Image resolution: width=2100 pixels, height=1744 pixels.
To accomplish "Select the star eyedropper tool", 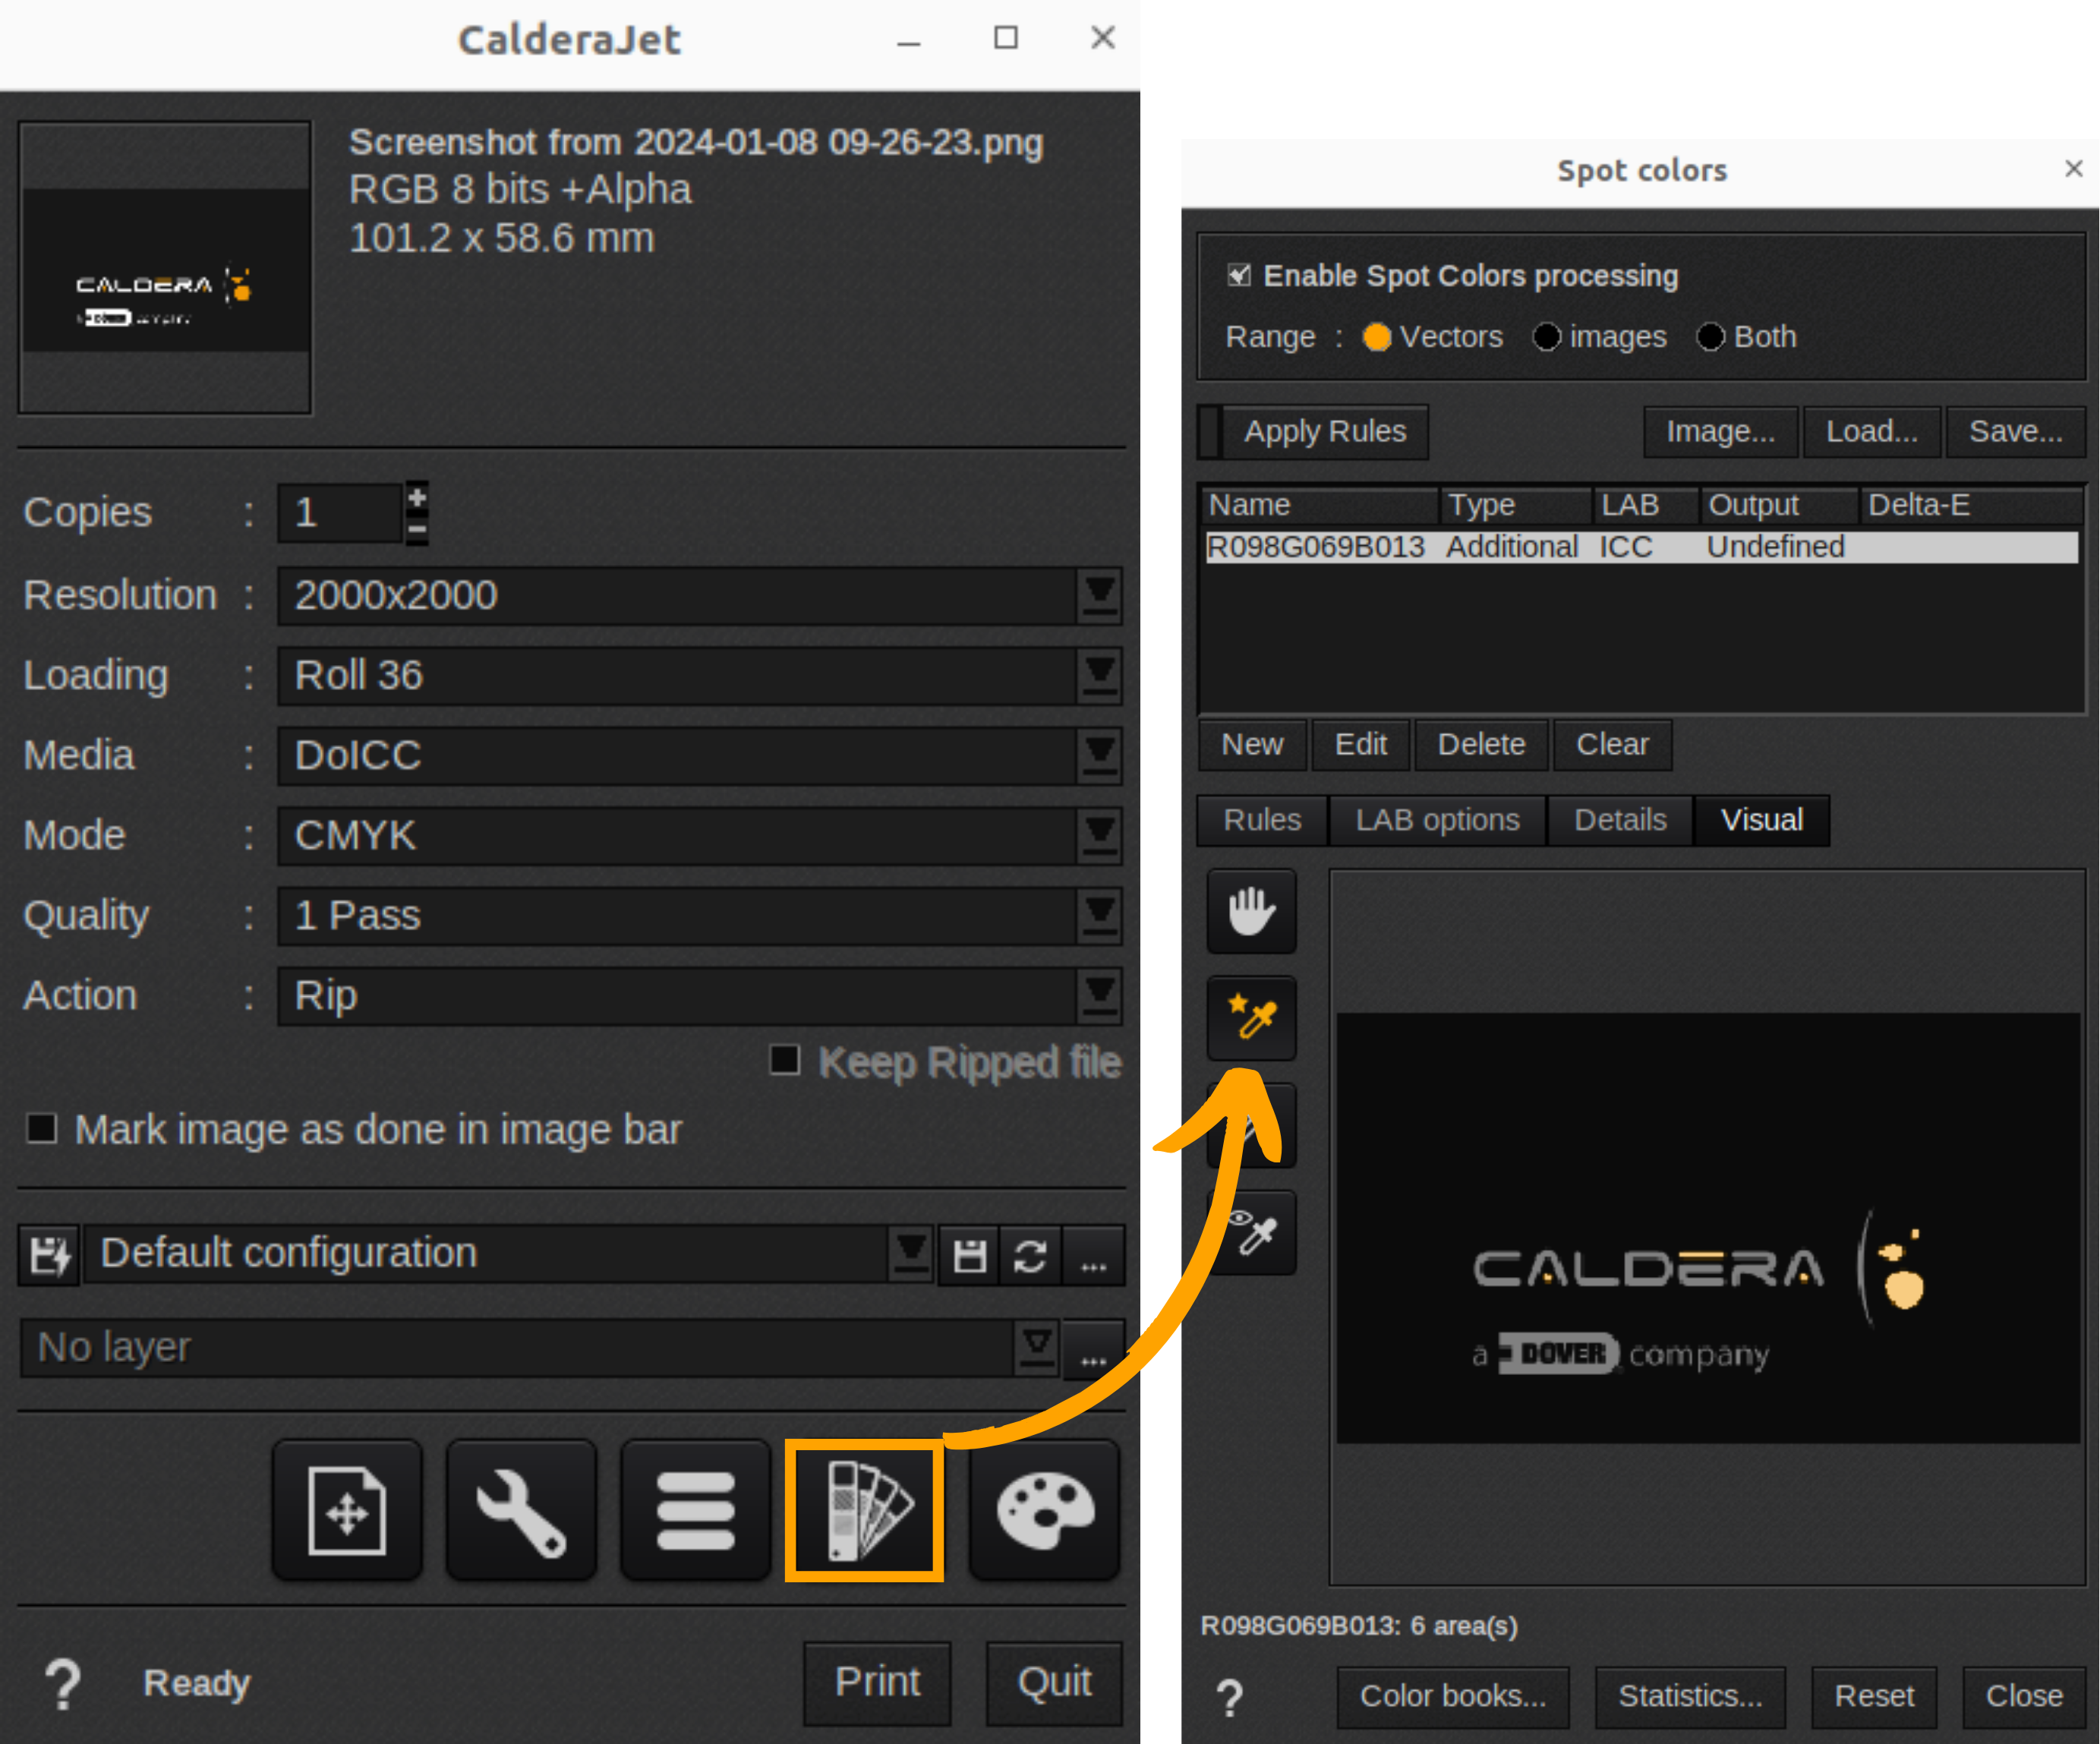I will click(1251, 1018).
